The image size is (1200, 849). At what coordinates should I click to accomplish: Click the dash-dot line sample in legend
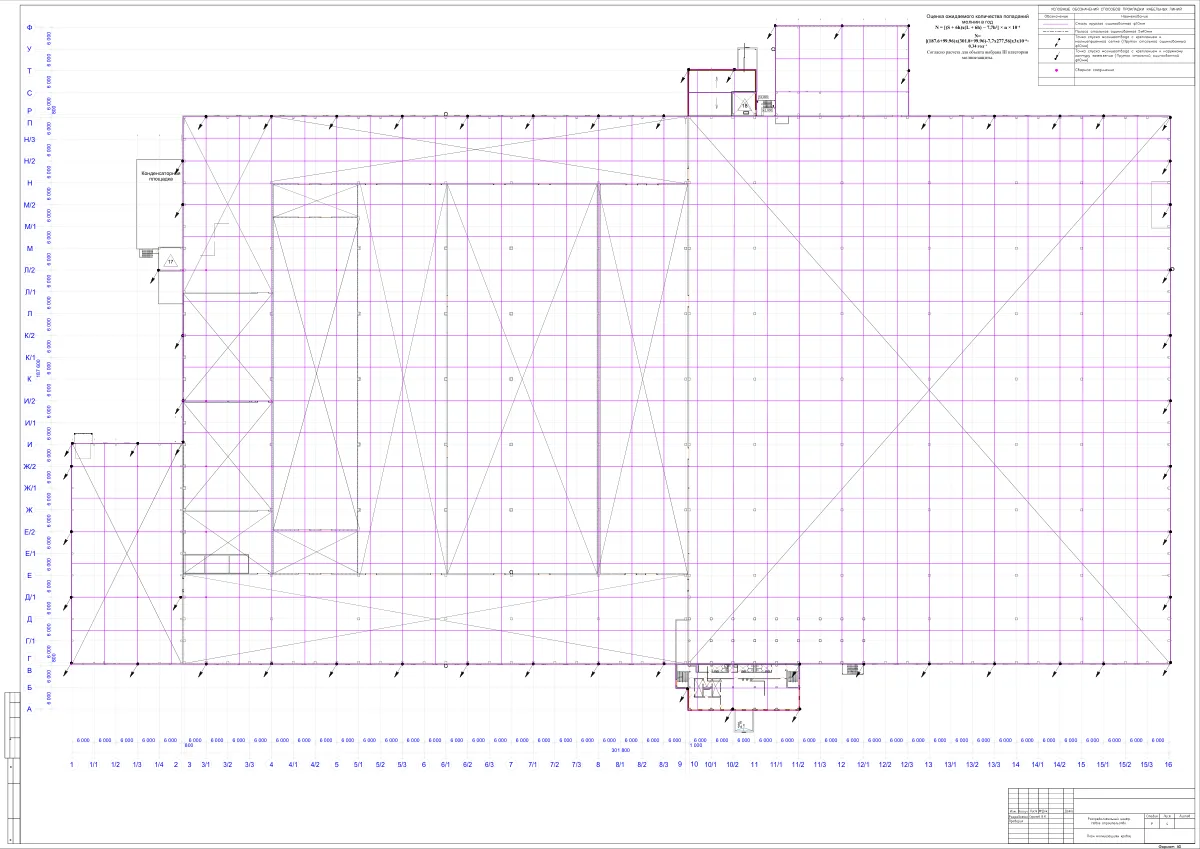1056,30
